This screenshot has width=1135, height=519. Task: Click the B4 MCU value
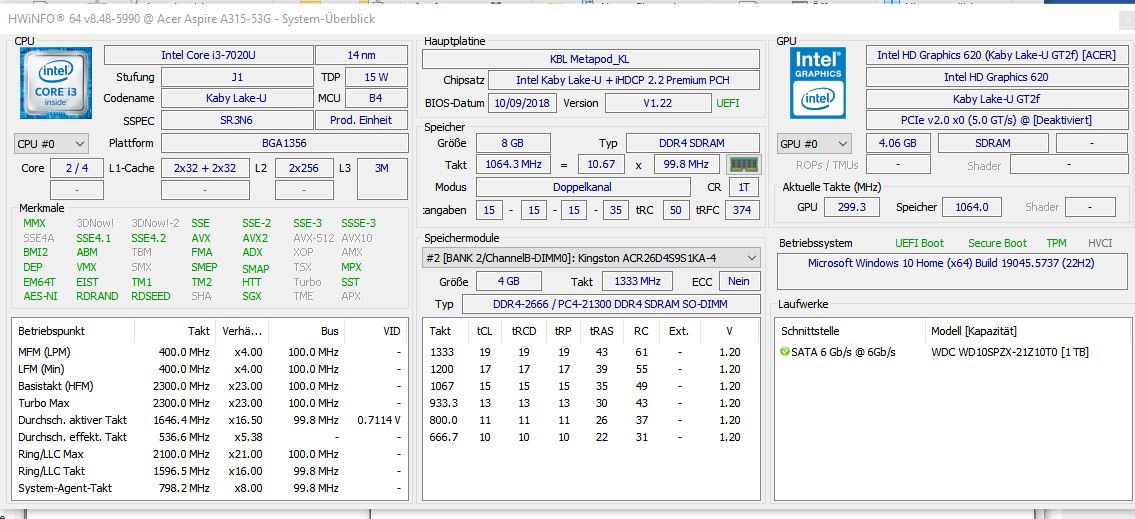(376, 98)
